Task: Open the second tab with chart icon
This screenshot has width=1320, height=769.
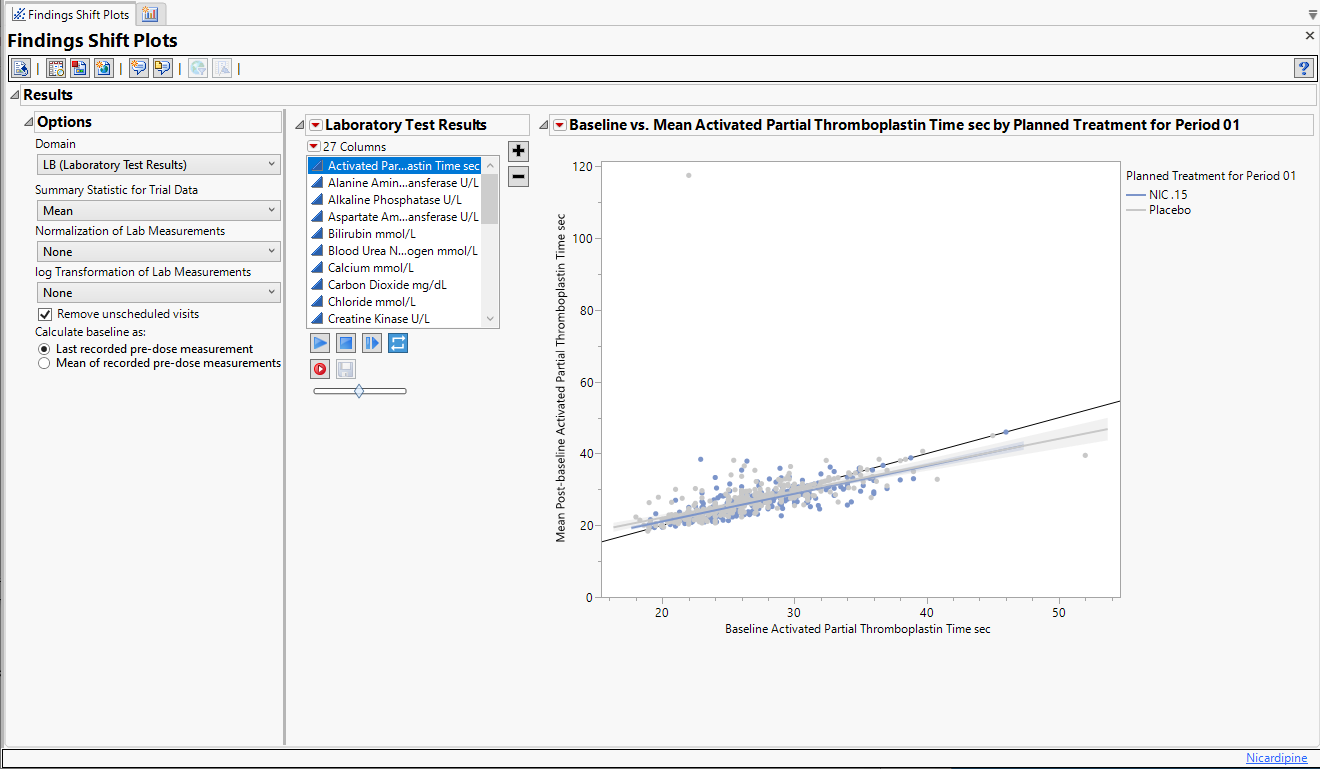Action: point(150,14)
